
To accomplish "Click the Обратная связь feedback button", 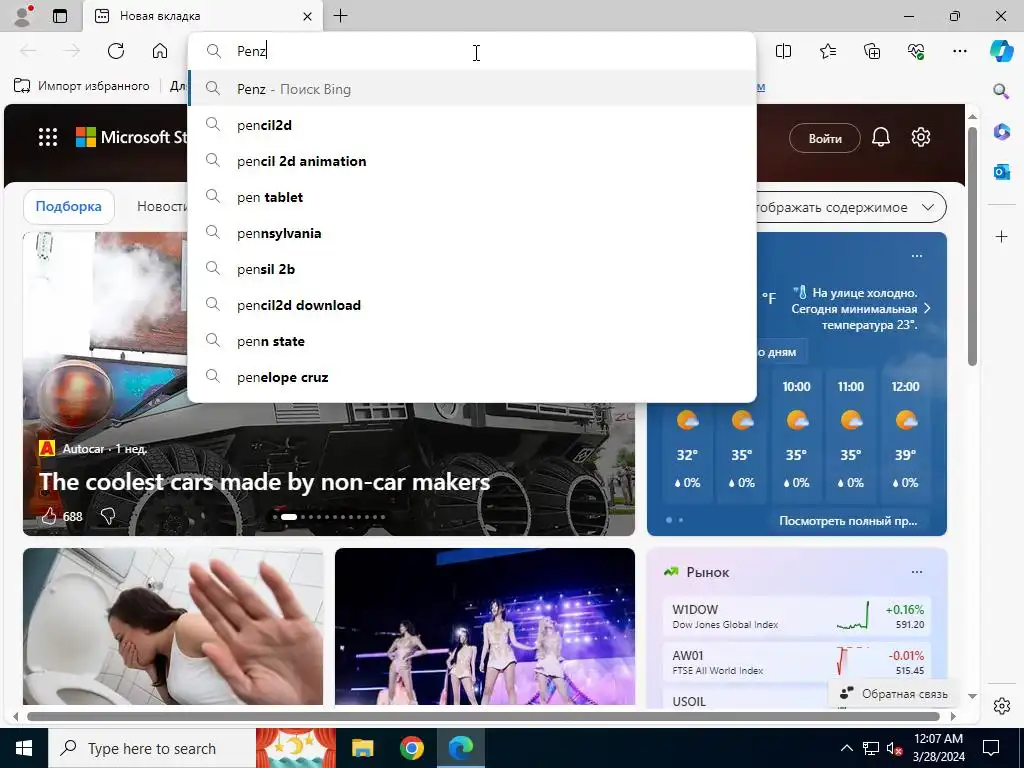I will [x=893, y=694].
